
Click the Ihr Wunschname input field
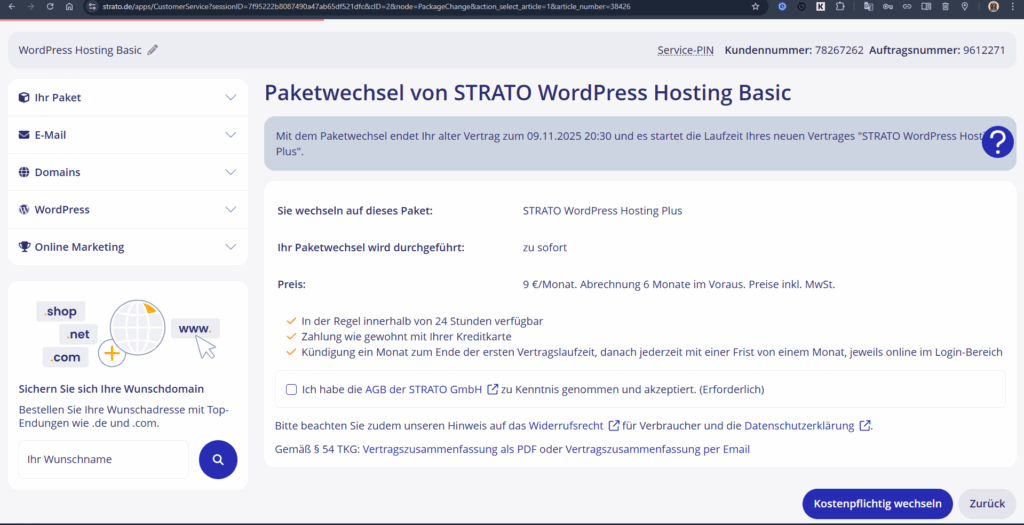click(103, 460)
